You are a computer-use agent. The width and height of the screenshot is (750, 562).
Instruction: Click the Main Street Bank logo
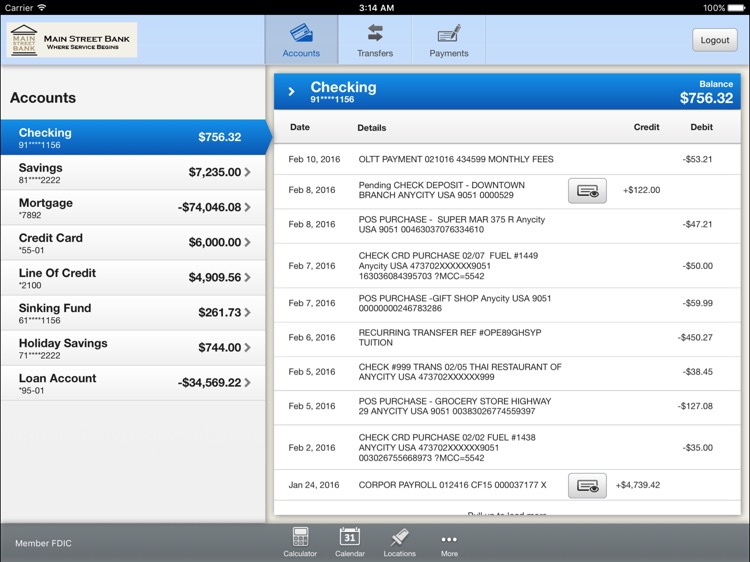72,40
